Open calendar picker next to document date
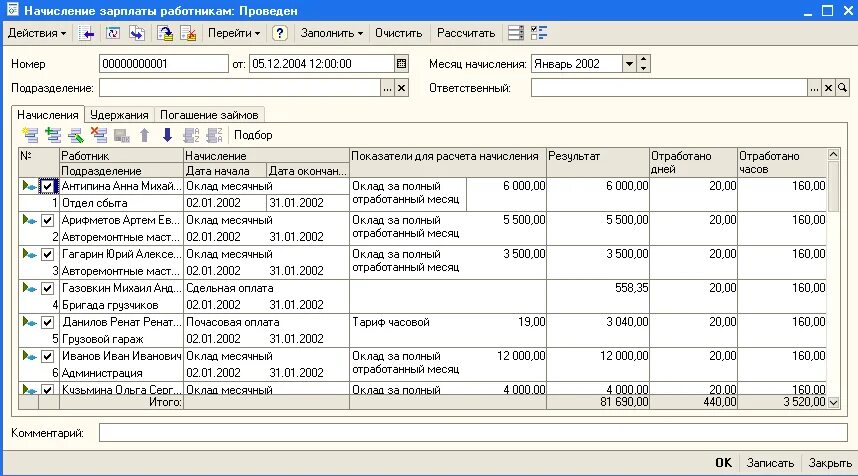 coord(401,63)
